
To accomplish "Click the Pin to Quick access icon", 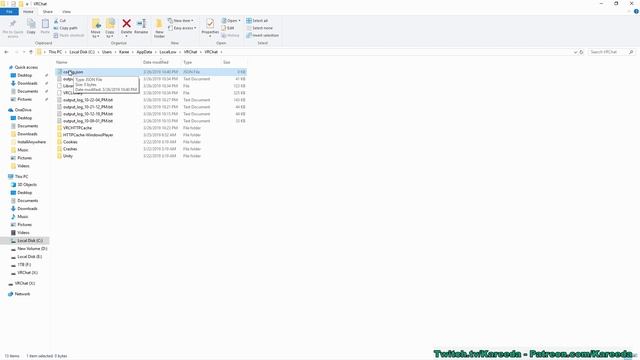I will tap(13, 24).
